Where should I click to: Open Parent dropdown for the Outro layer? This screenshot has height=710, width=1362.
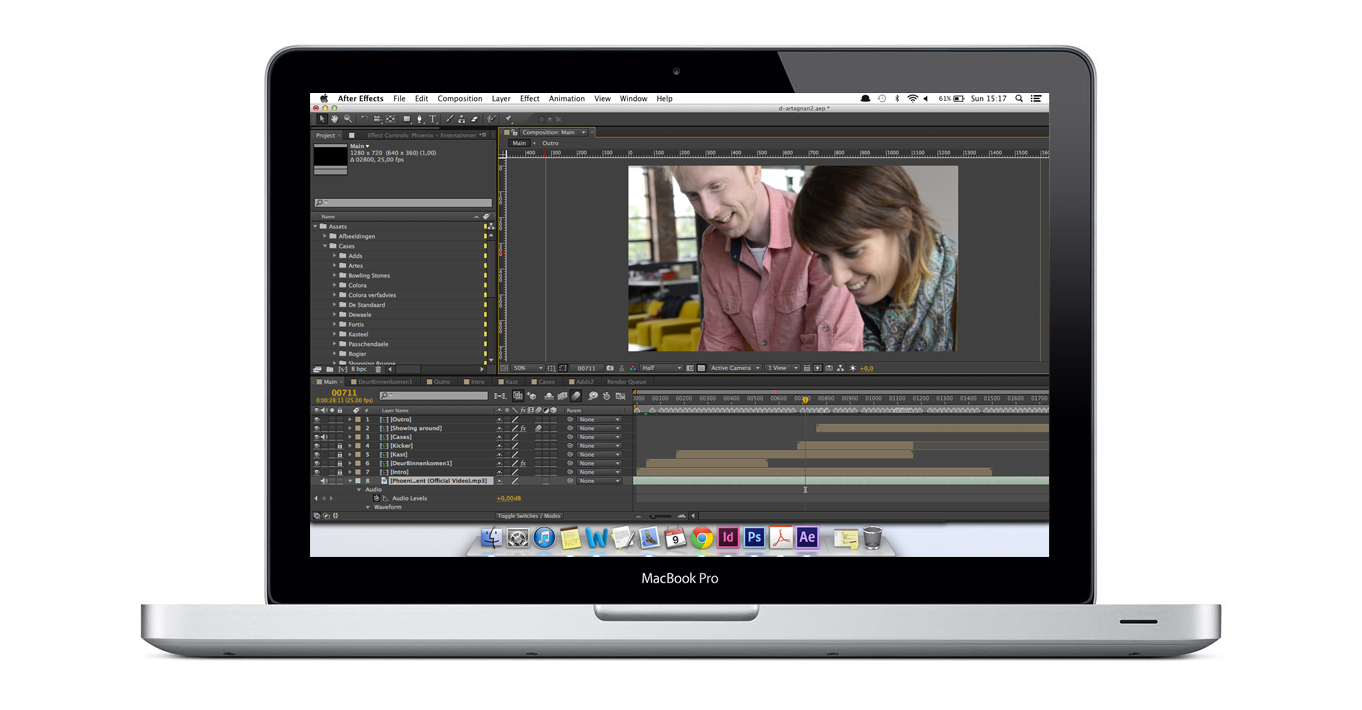tap(599, 420)
